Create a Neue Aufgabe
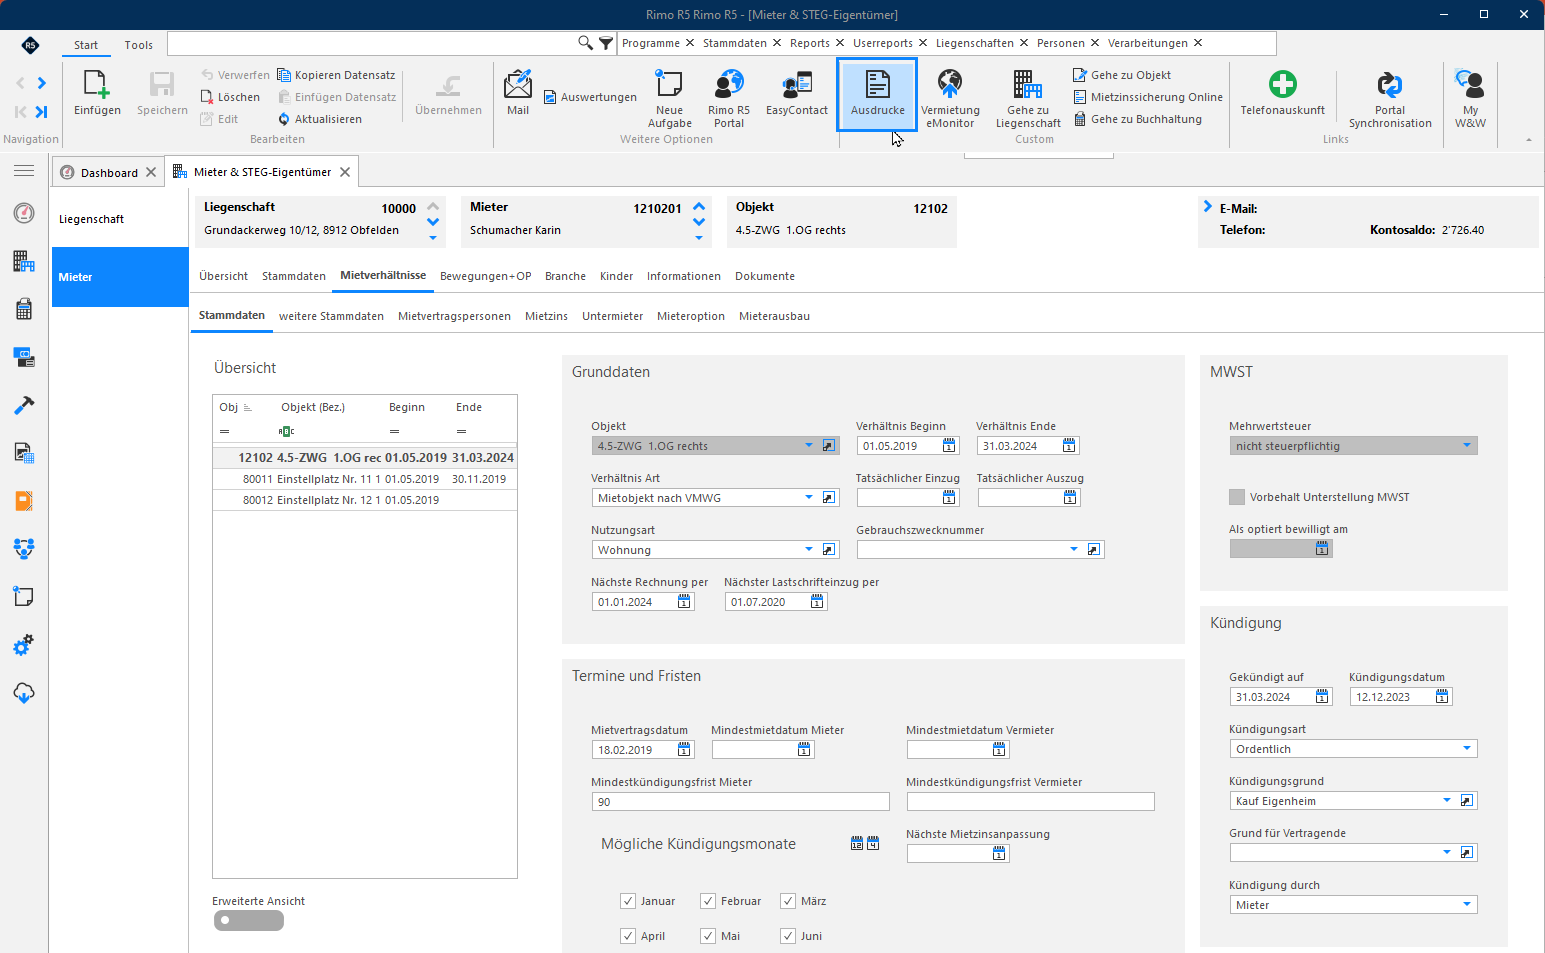 669,98
